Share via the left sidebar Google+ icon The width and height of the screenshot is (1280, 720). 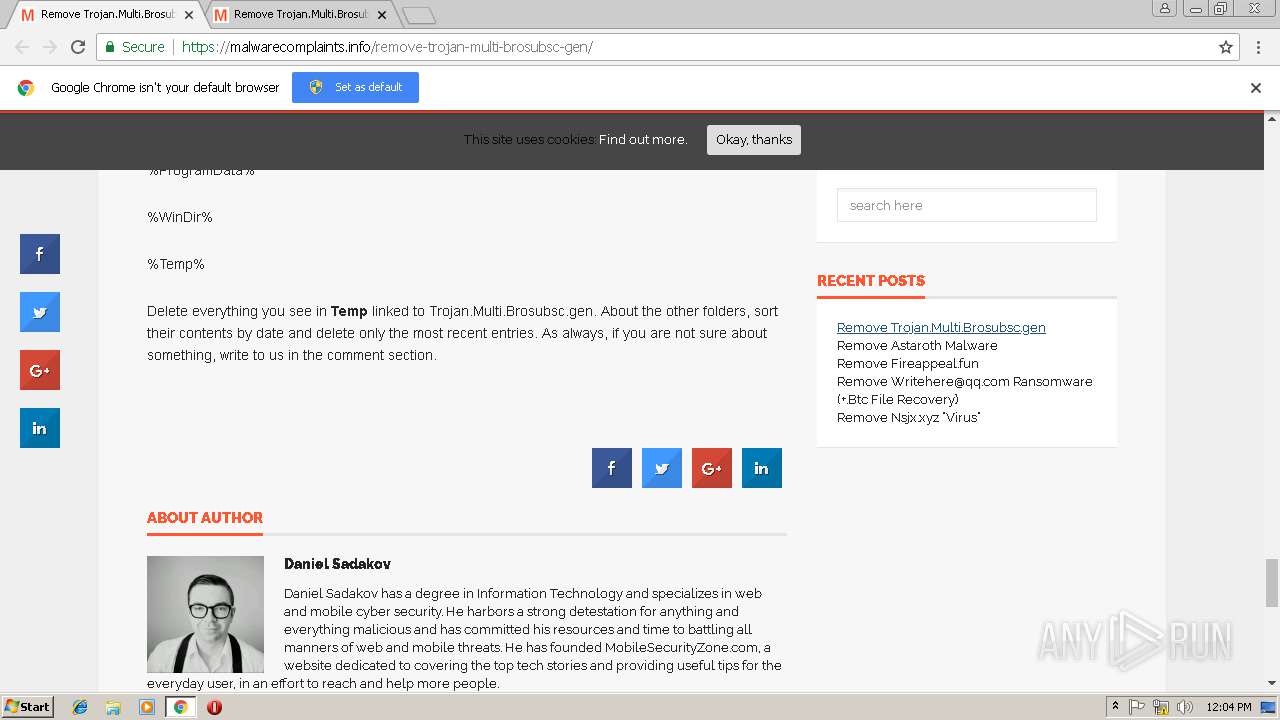(40, 370)
